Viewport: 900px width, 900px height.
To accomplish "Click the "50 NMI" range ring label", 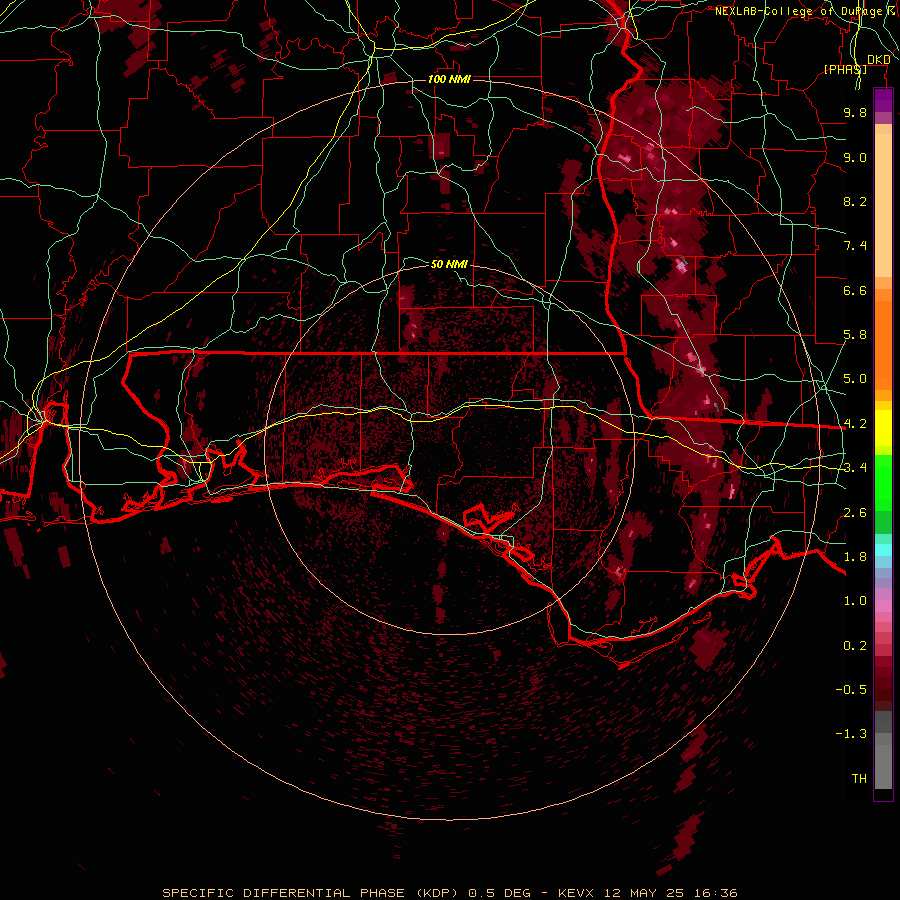I will pyautogui.click(x=449, y=264).
